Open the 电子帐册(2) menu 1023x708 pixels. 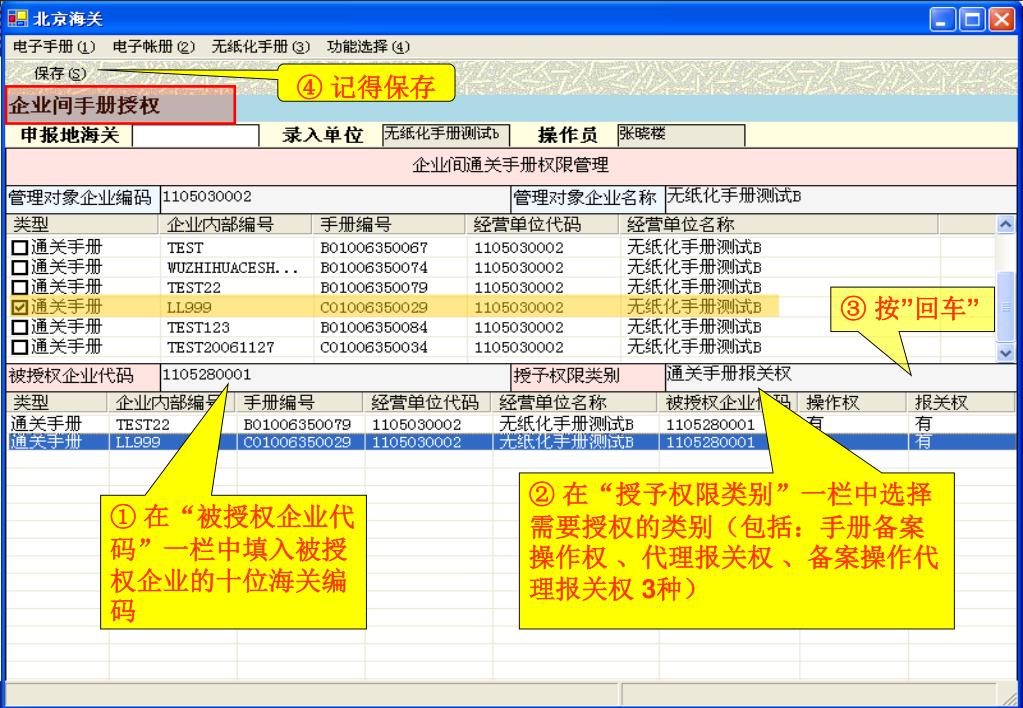[x=153, y=46]
